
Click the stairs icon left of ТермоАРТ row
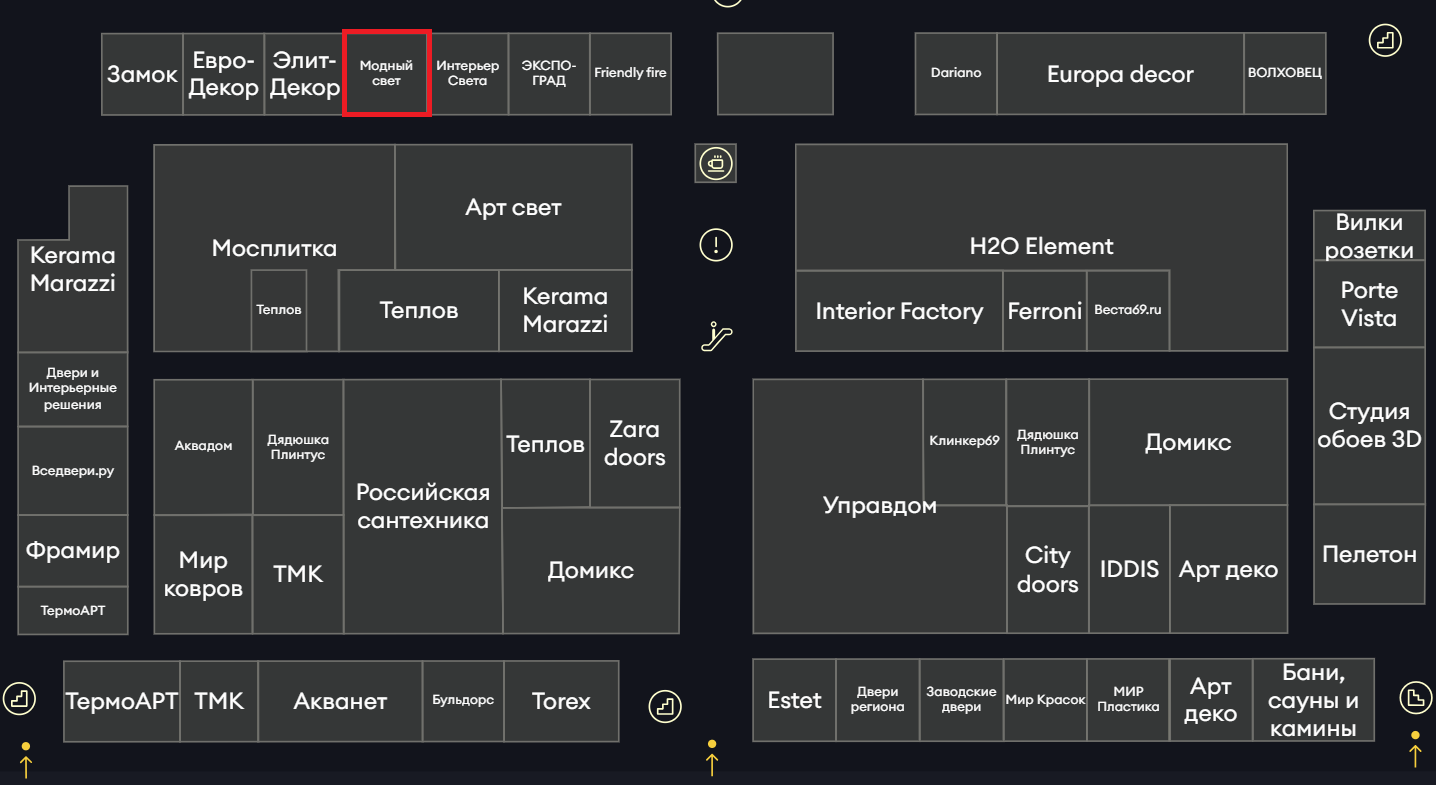(20, 697)
